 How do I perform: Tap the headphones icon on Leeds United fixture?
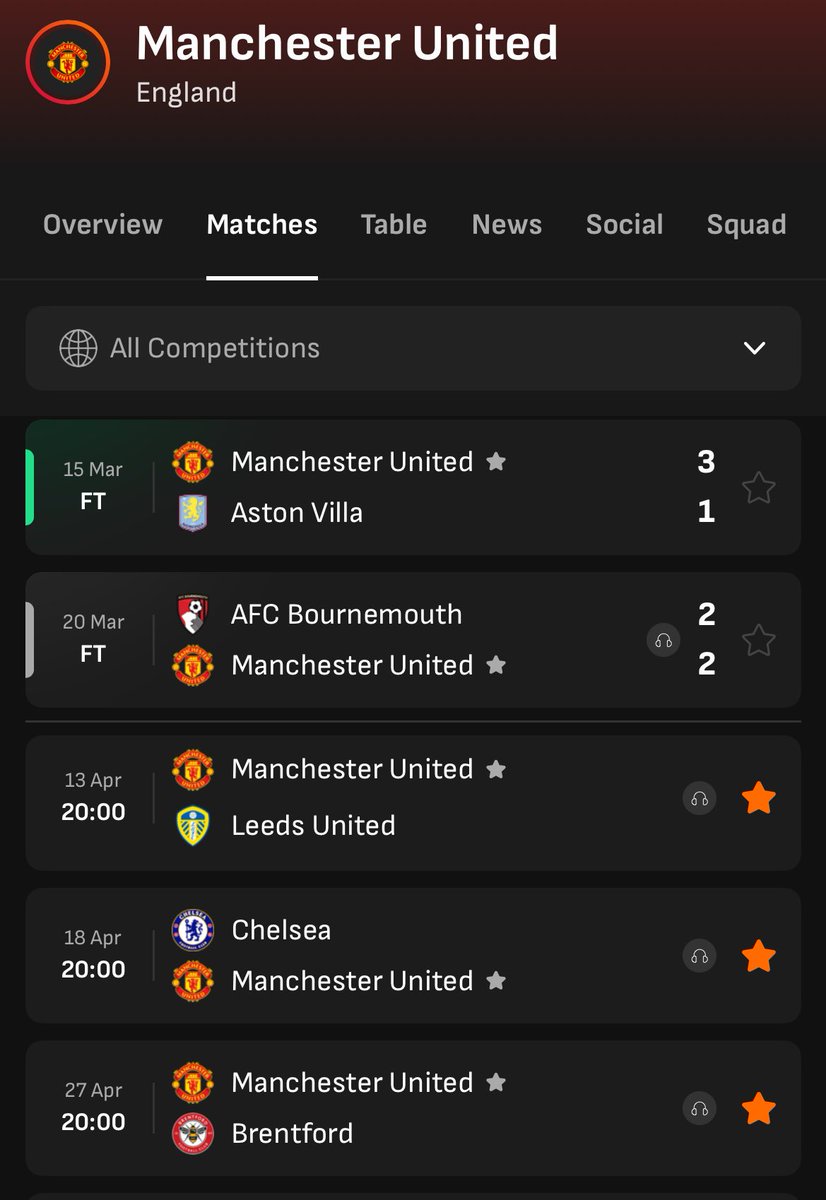(700, 798)
